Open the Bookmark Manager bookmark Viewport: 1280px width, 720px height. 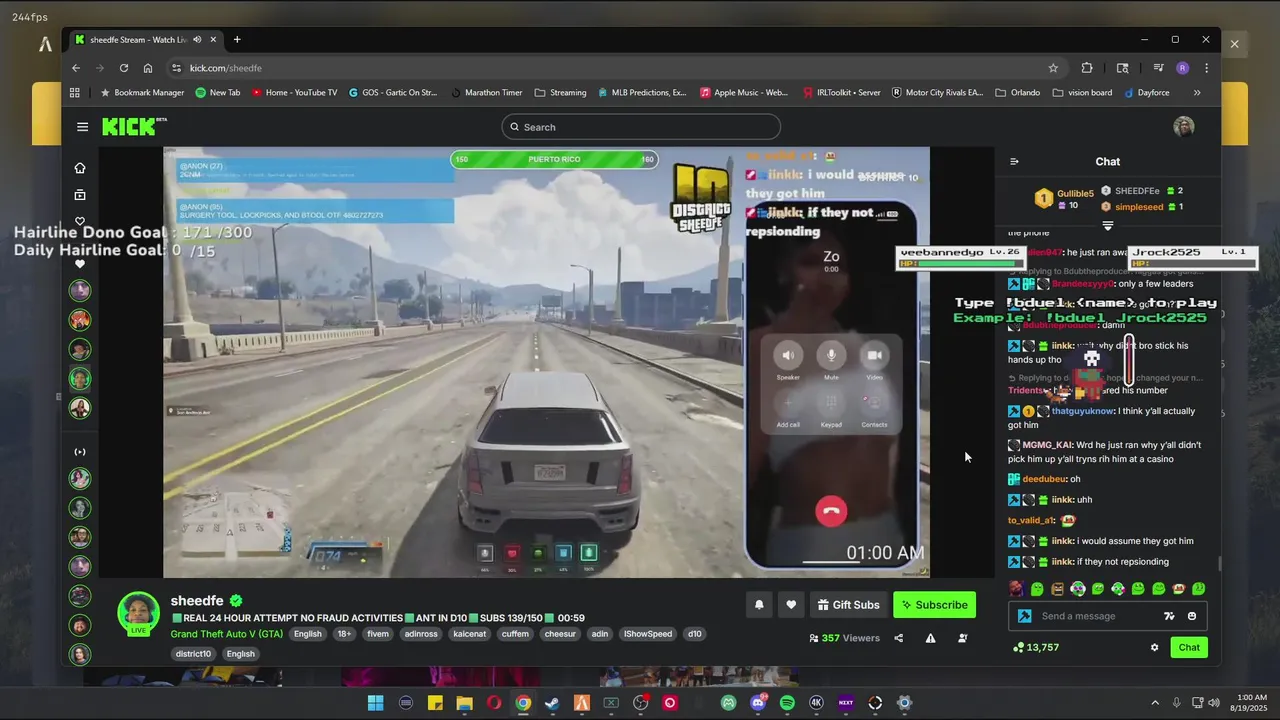coord(142,93)
